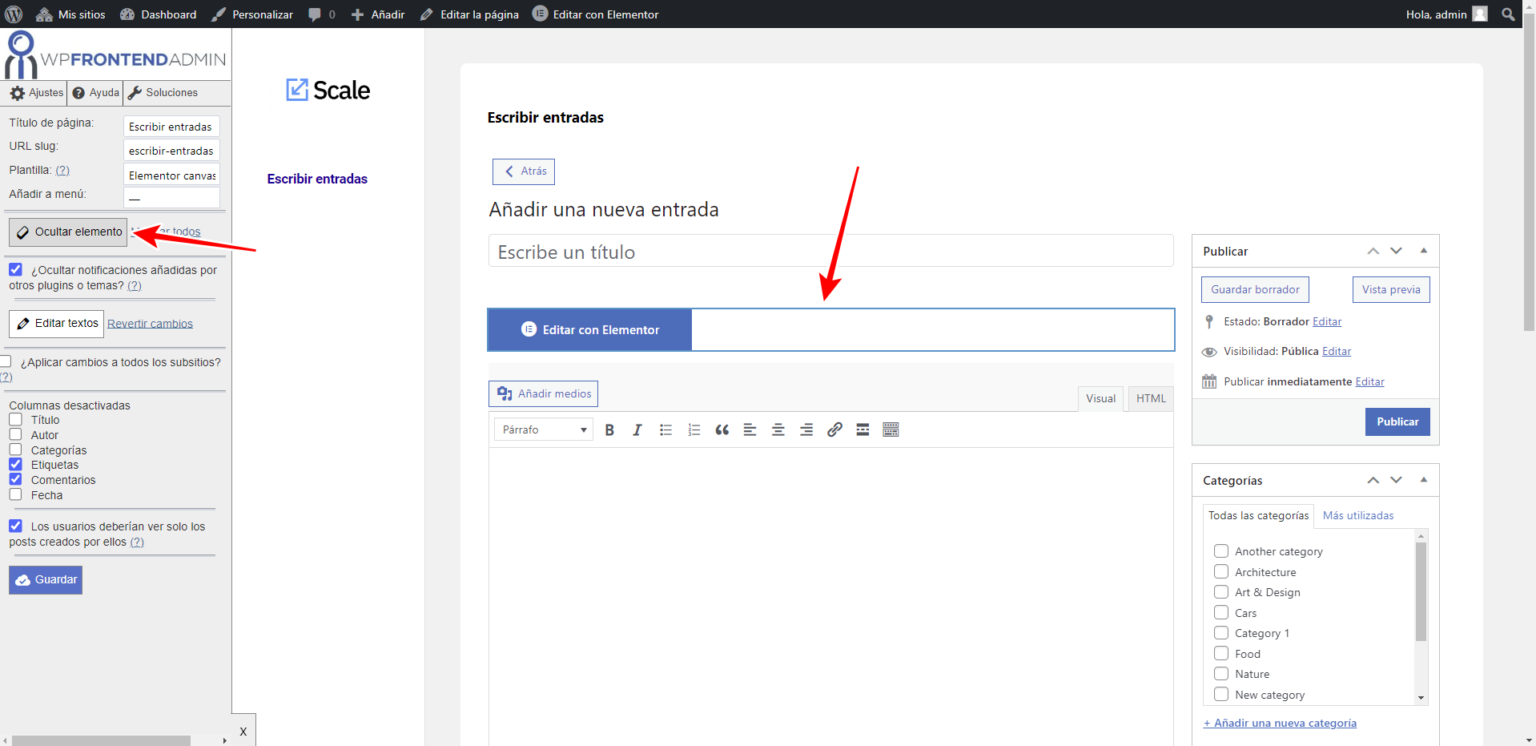Disable the Etiquetas column checkbox
The image size is (1536, 746).
[15, 464]
